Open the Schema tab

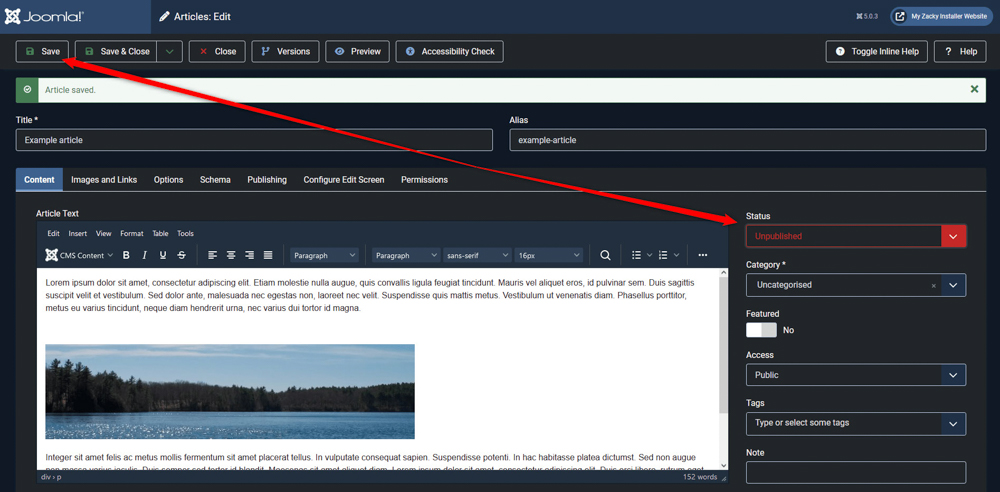215,180
